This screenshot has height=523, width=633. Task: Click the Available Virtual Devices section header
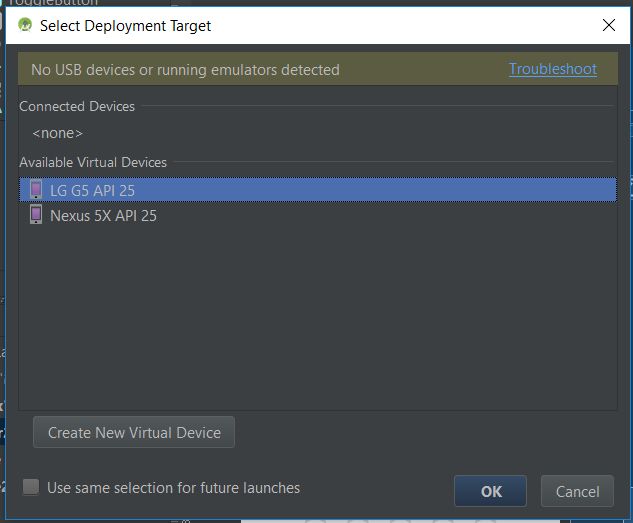click(93, 162)
